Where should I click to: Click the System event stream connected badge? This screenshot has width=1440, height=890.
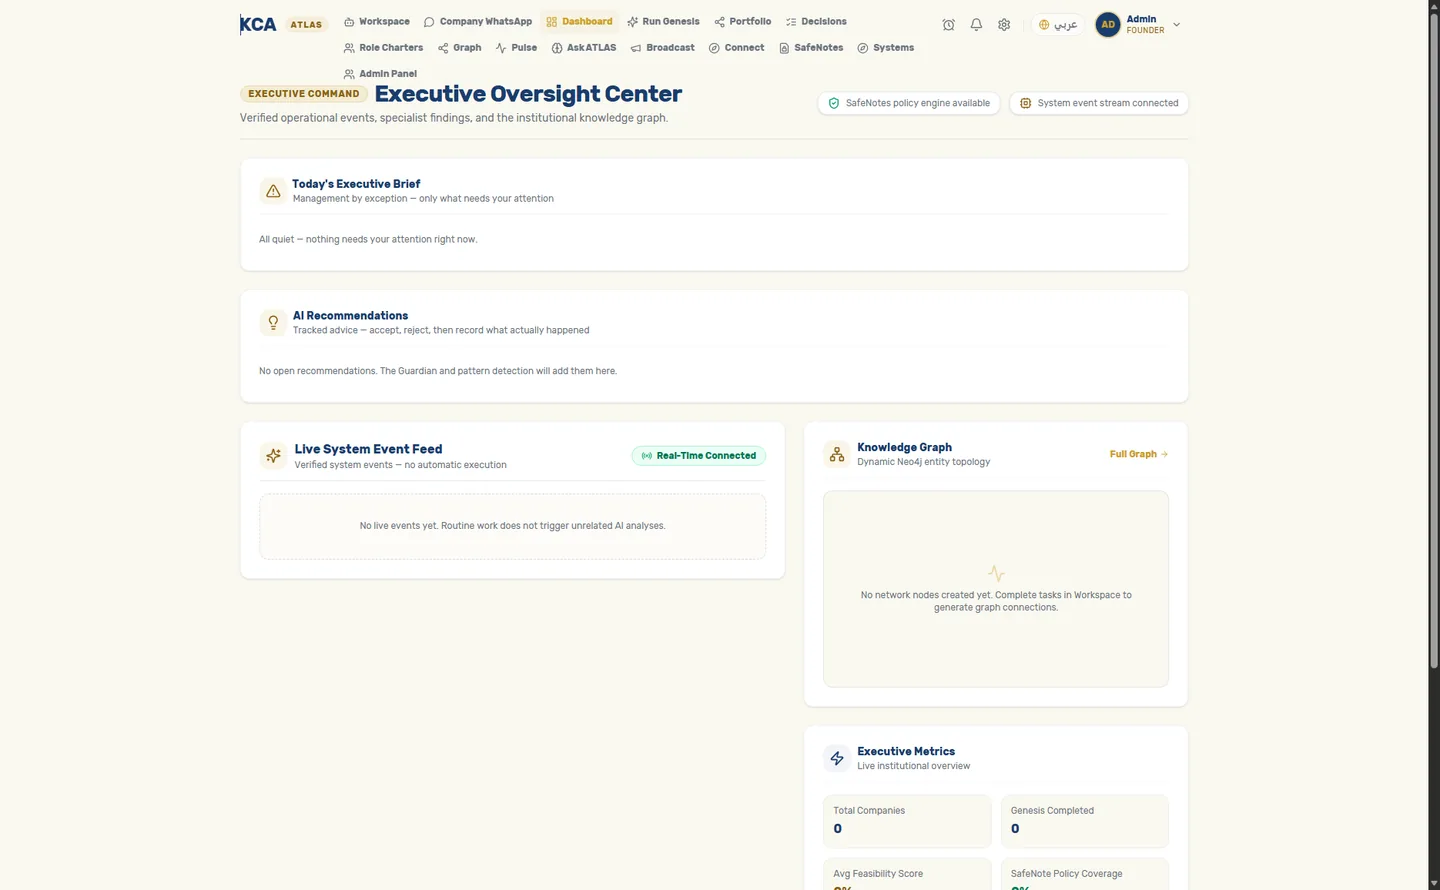[x=1099, y=103]
